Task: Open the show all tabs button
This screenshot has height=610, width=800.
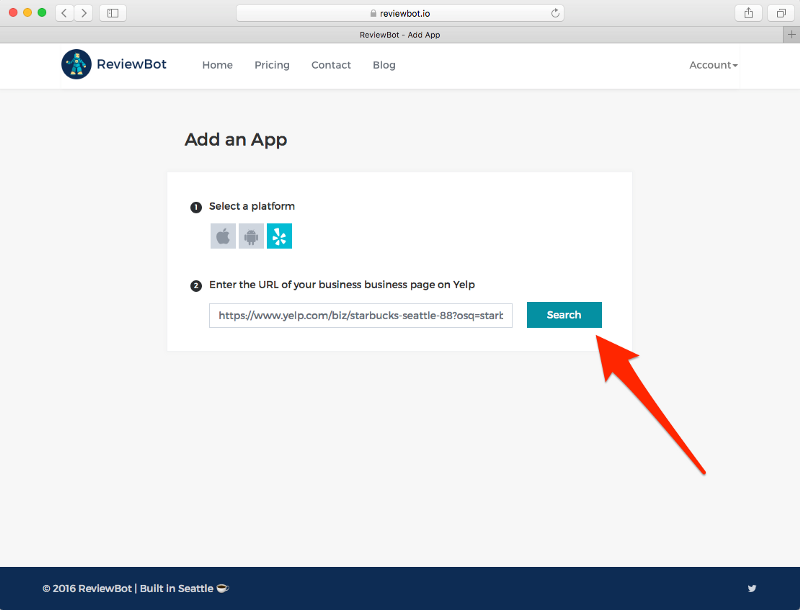Action: (780, 13)
